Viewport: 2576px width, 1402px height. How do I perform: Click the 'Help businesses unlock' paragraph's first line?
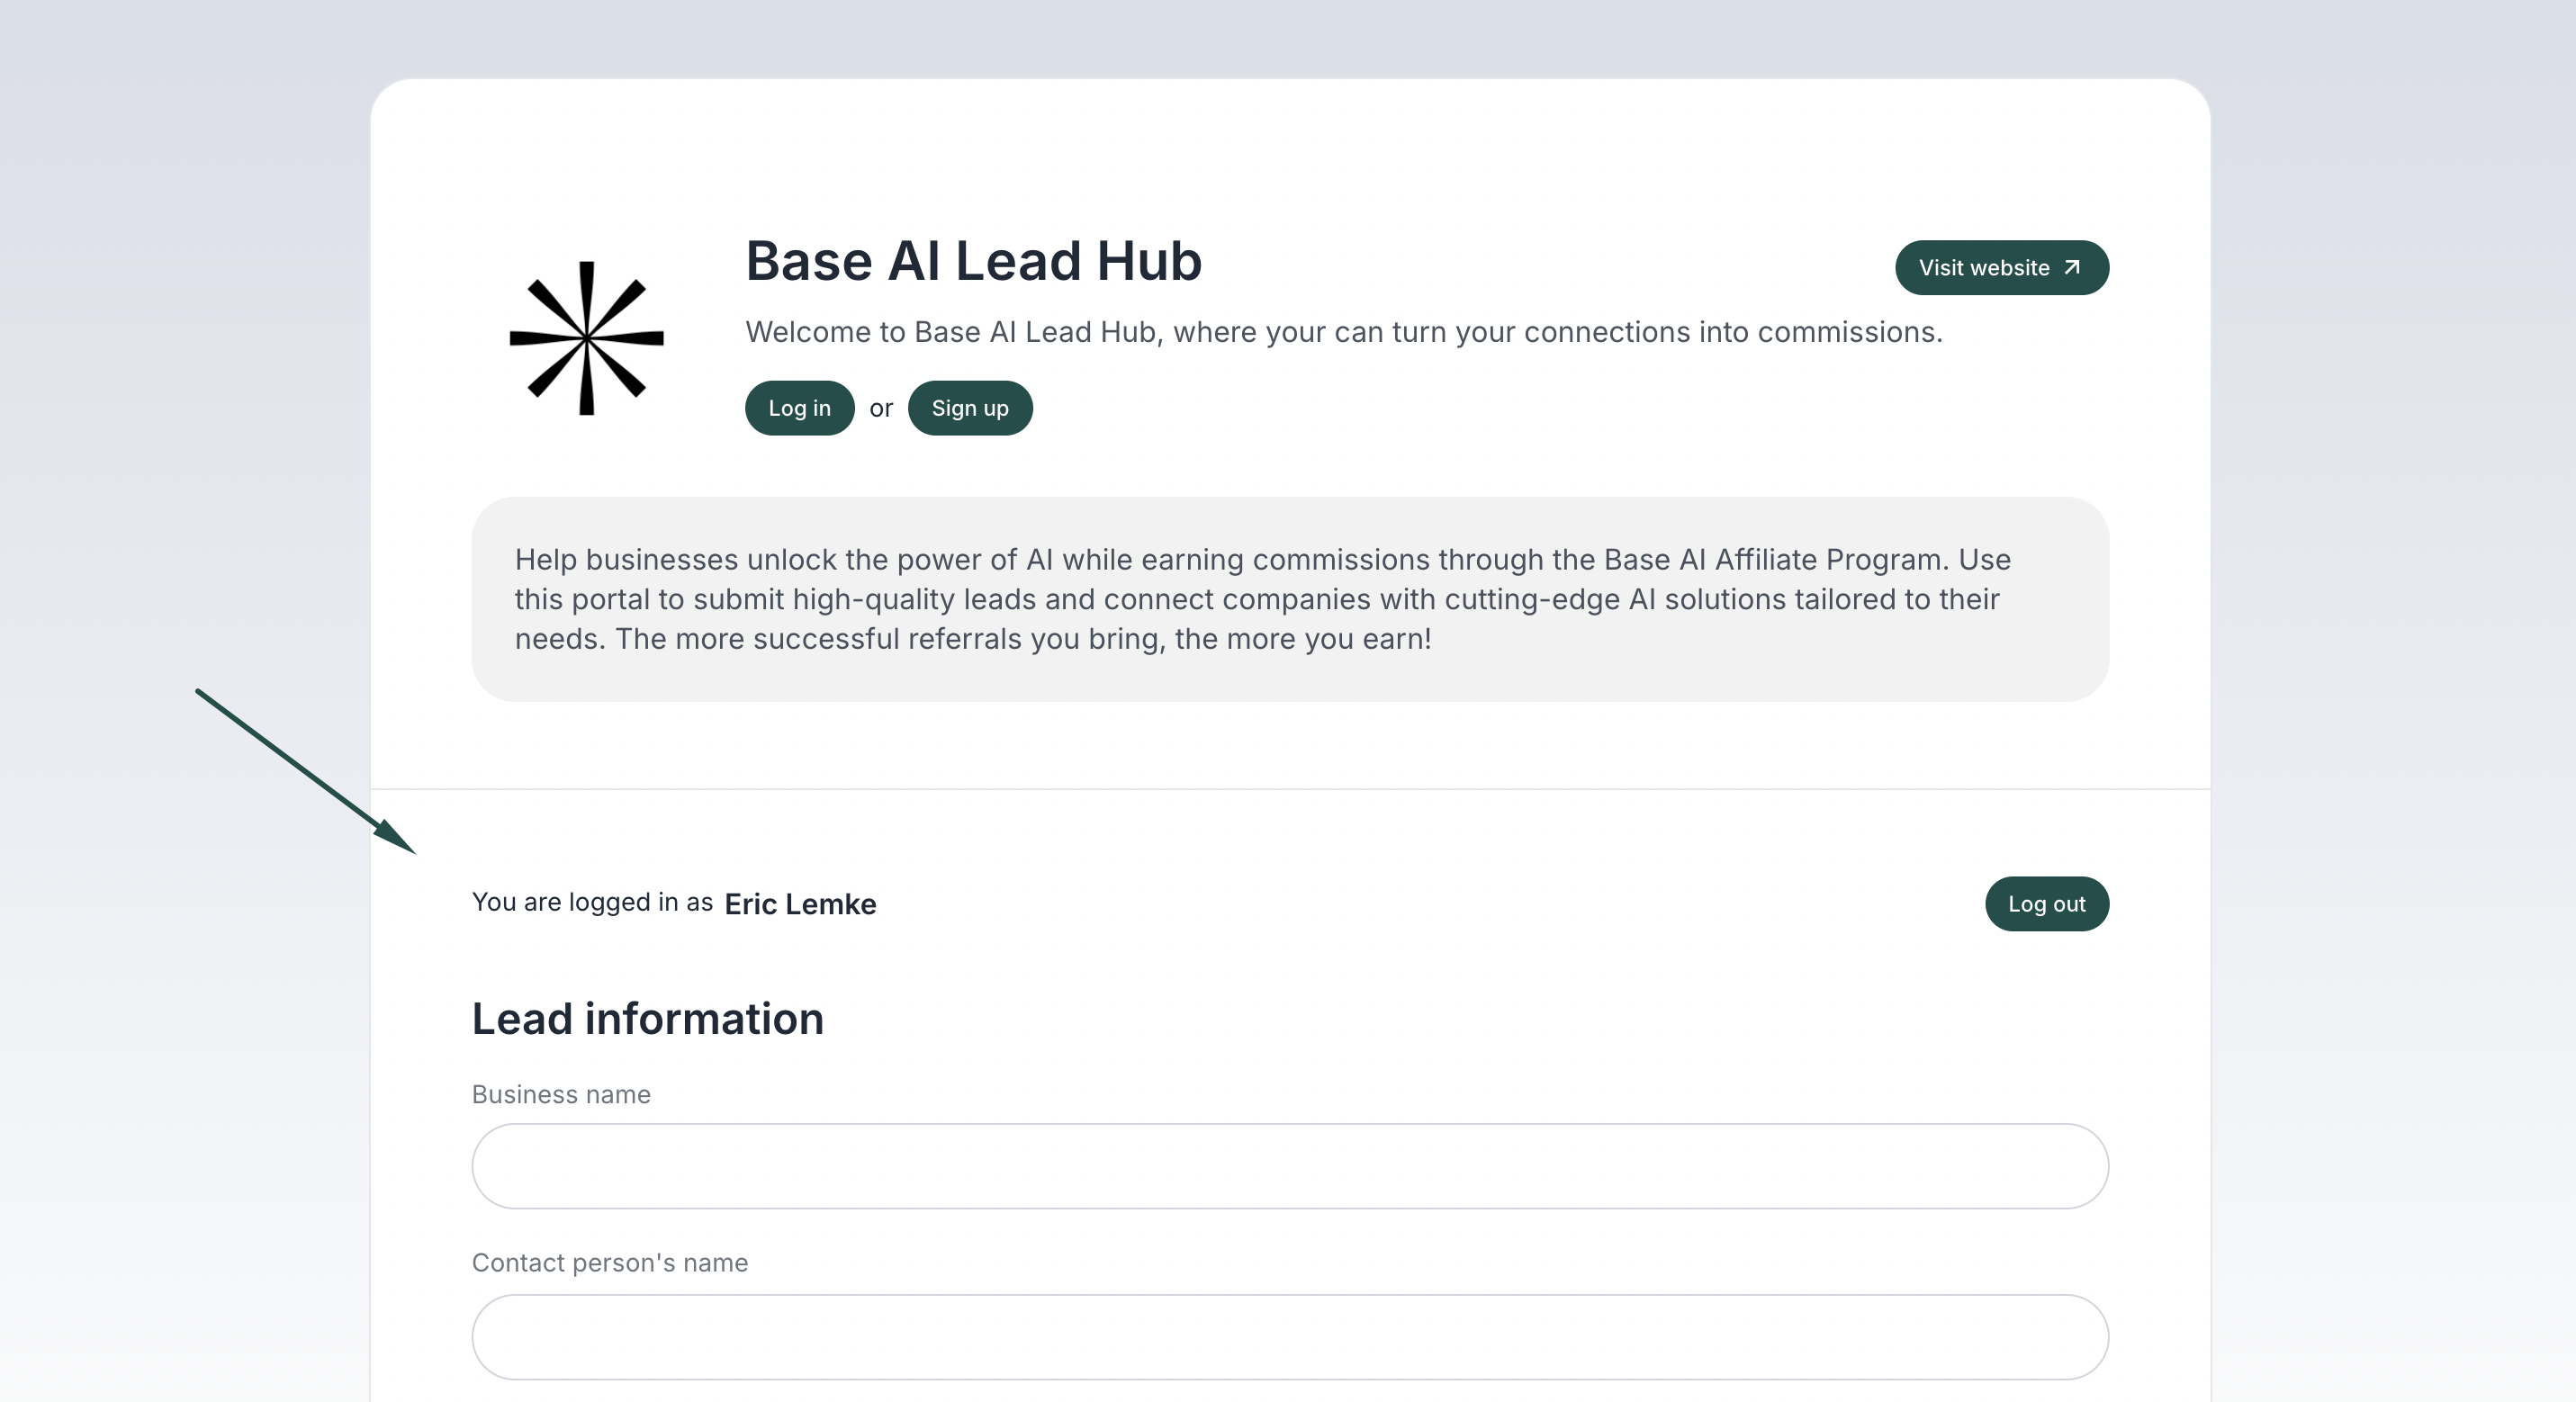tap(1262, 559)
